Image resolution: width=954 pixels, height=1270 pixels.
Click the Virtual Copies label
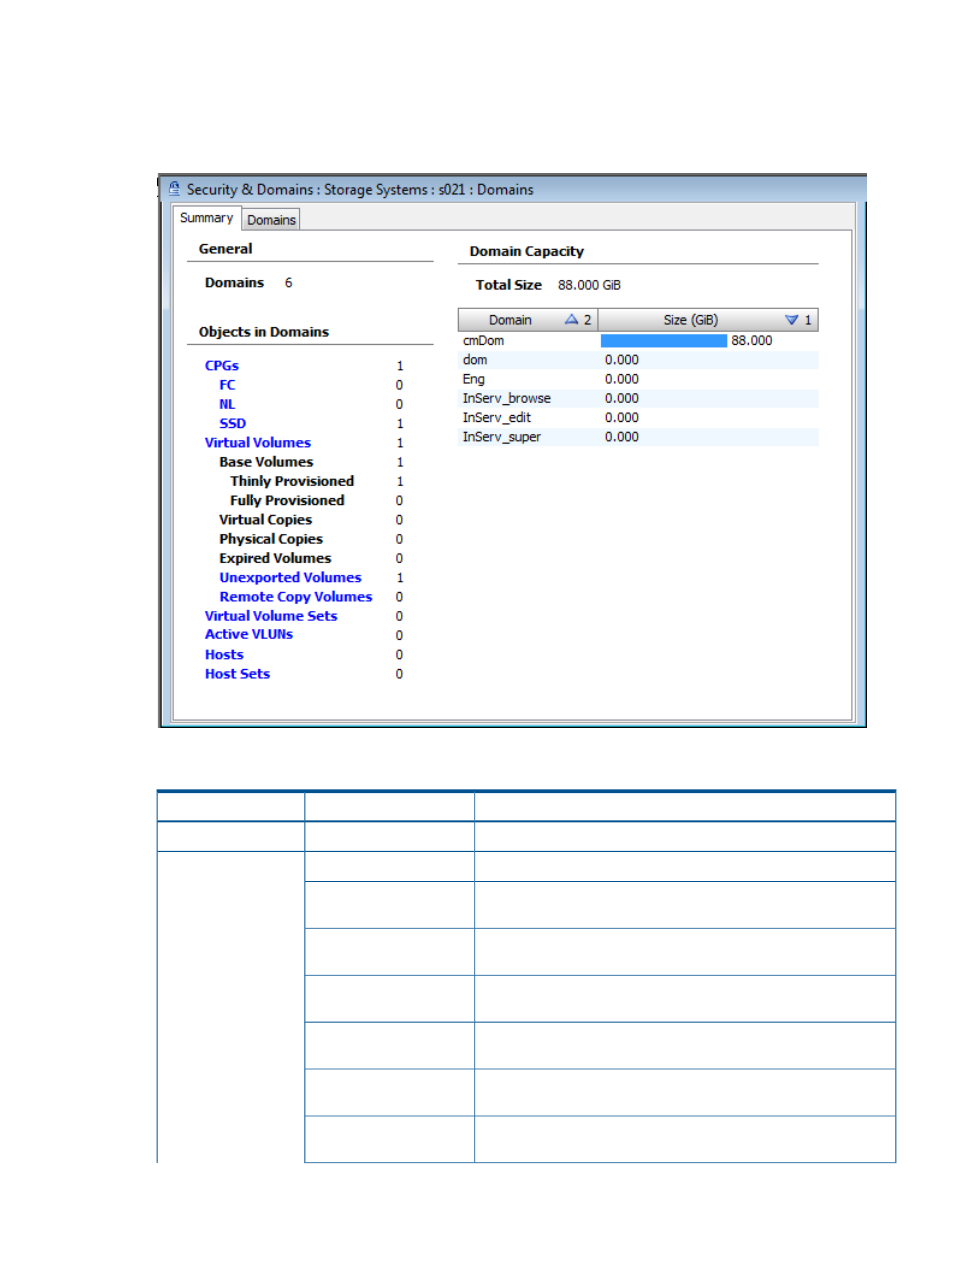pos(266,520)
